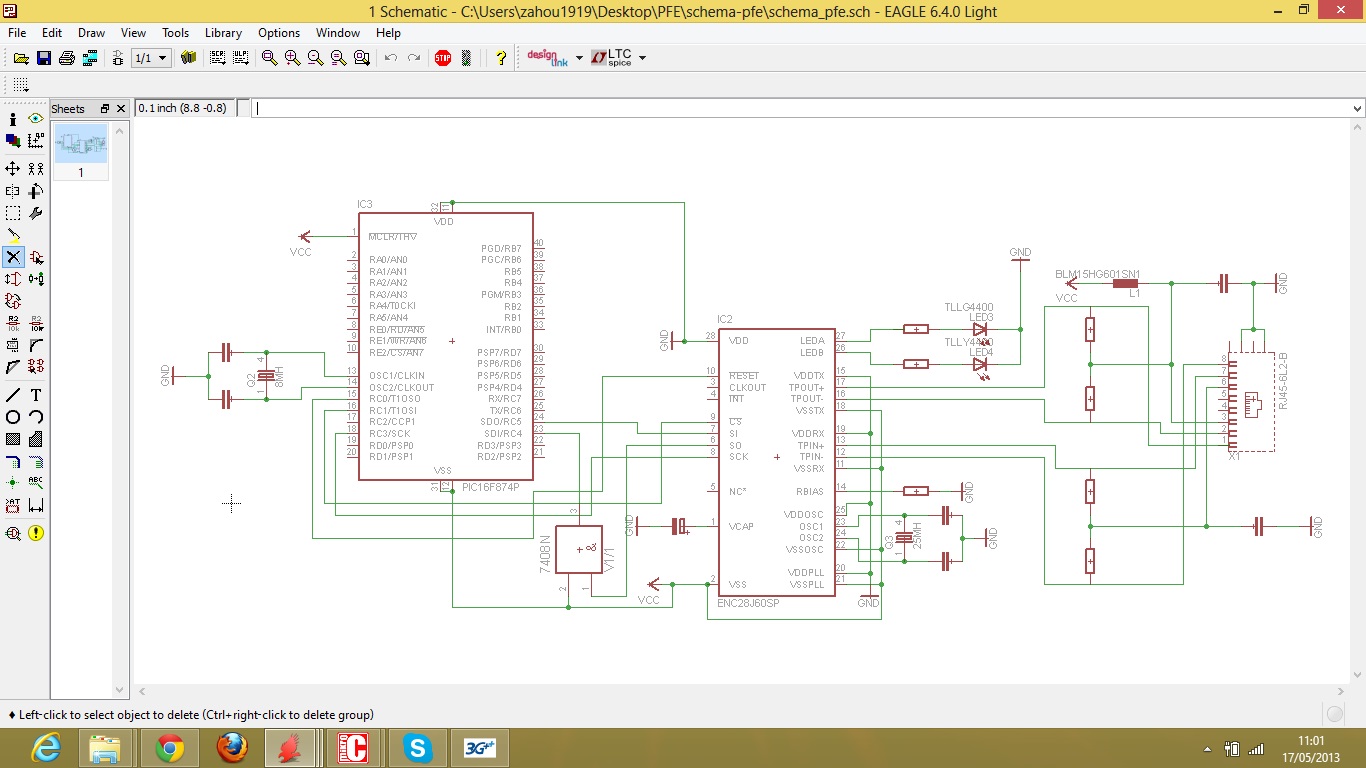Click the Save floppy disk icon
1366x768 pixels.
point(44,58)
